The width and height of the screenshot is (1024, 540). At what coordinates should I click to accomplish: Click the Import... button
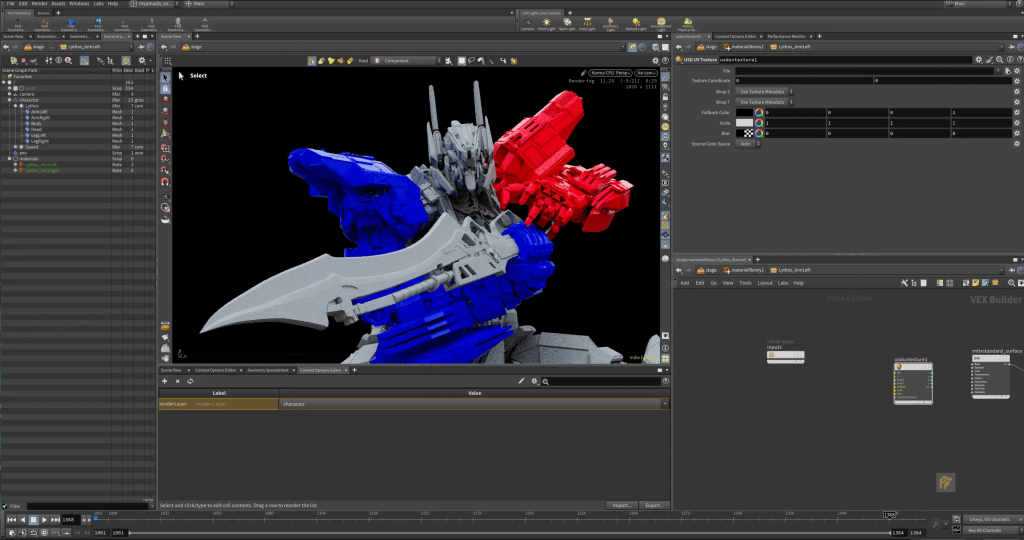622,506
